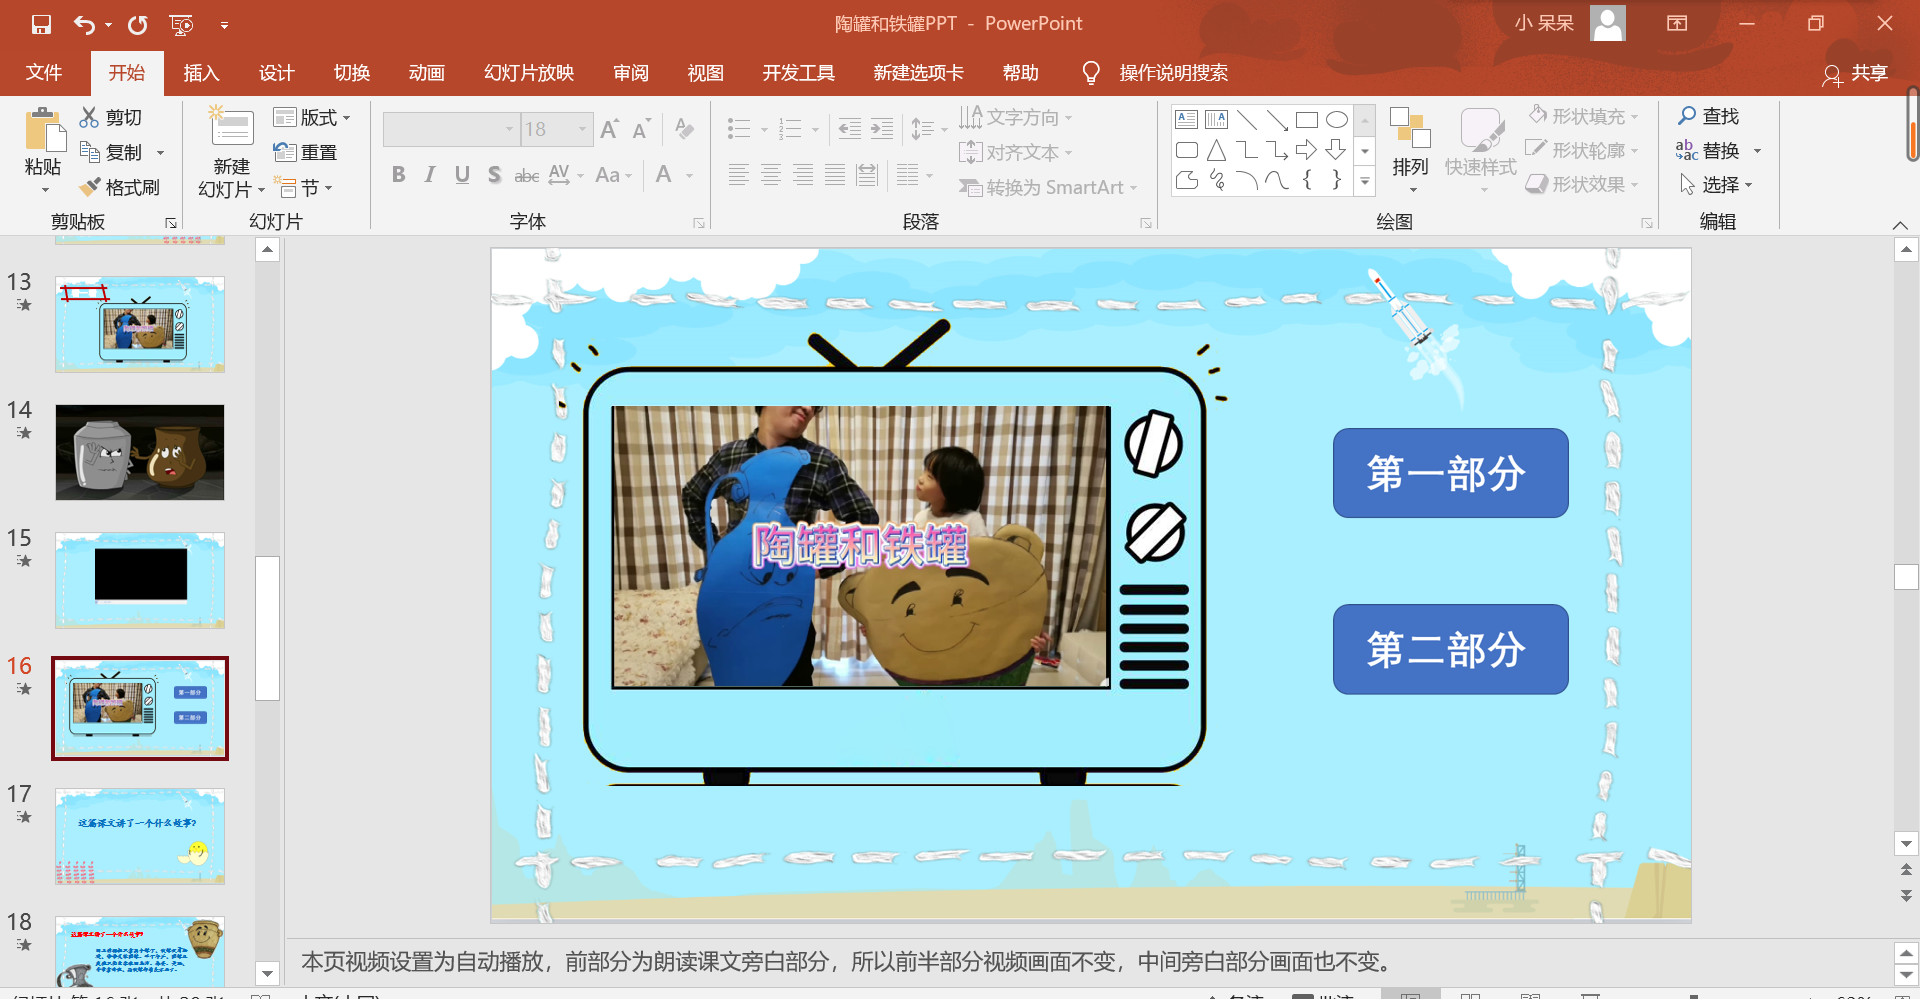The height and width of the screenshot is (999, 1920).
Task: Open the Layout dropdown
Action: pos(312,117)
